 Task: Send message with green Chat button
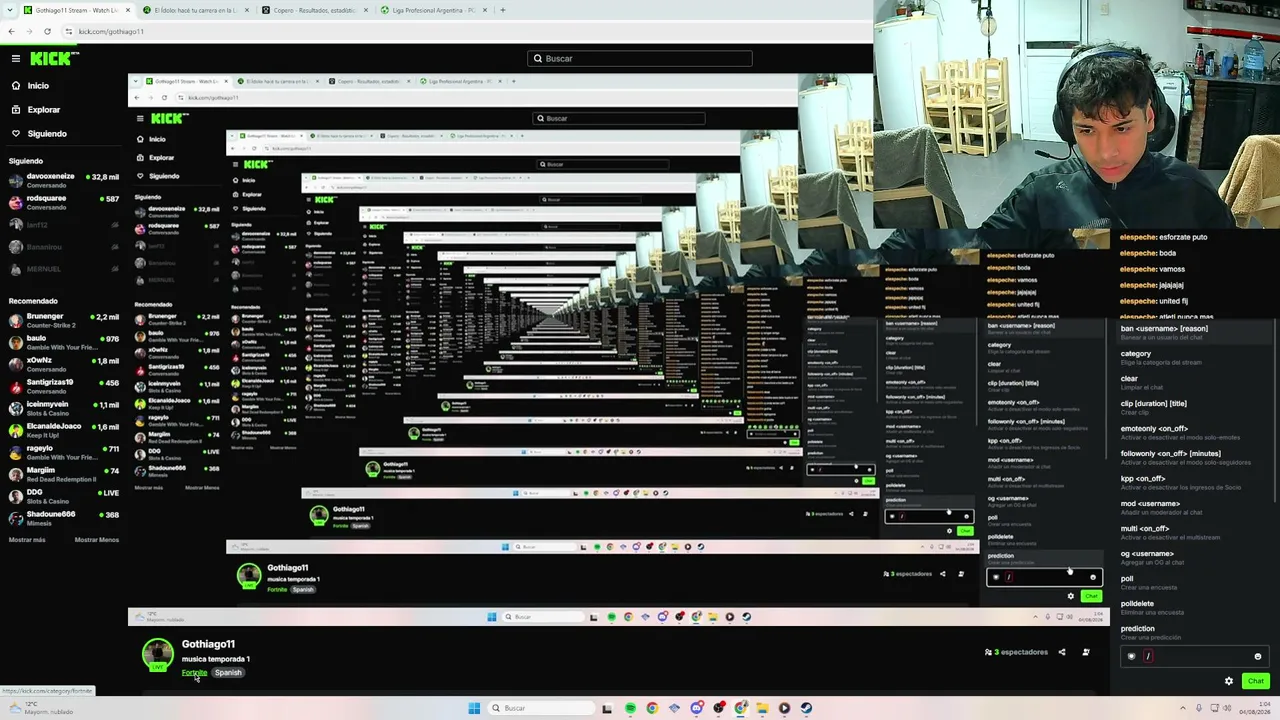[1256, 681]
